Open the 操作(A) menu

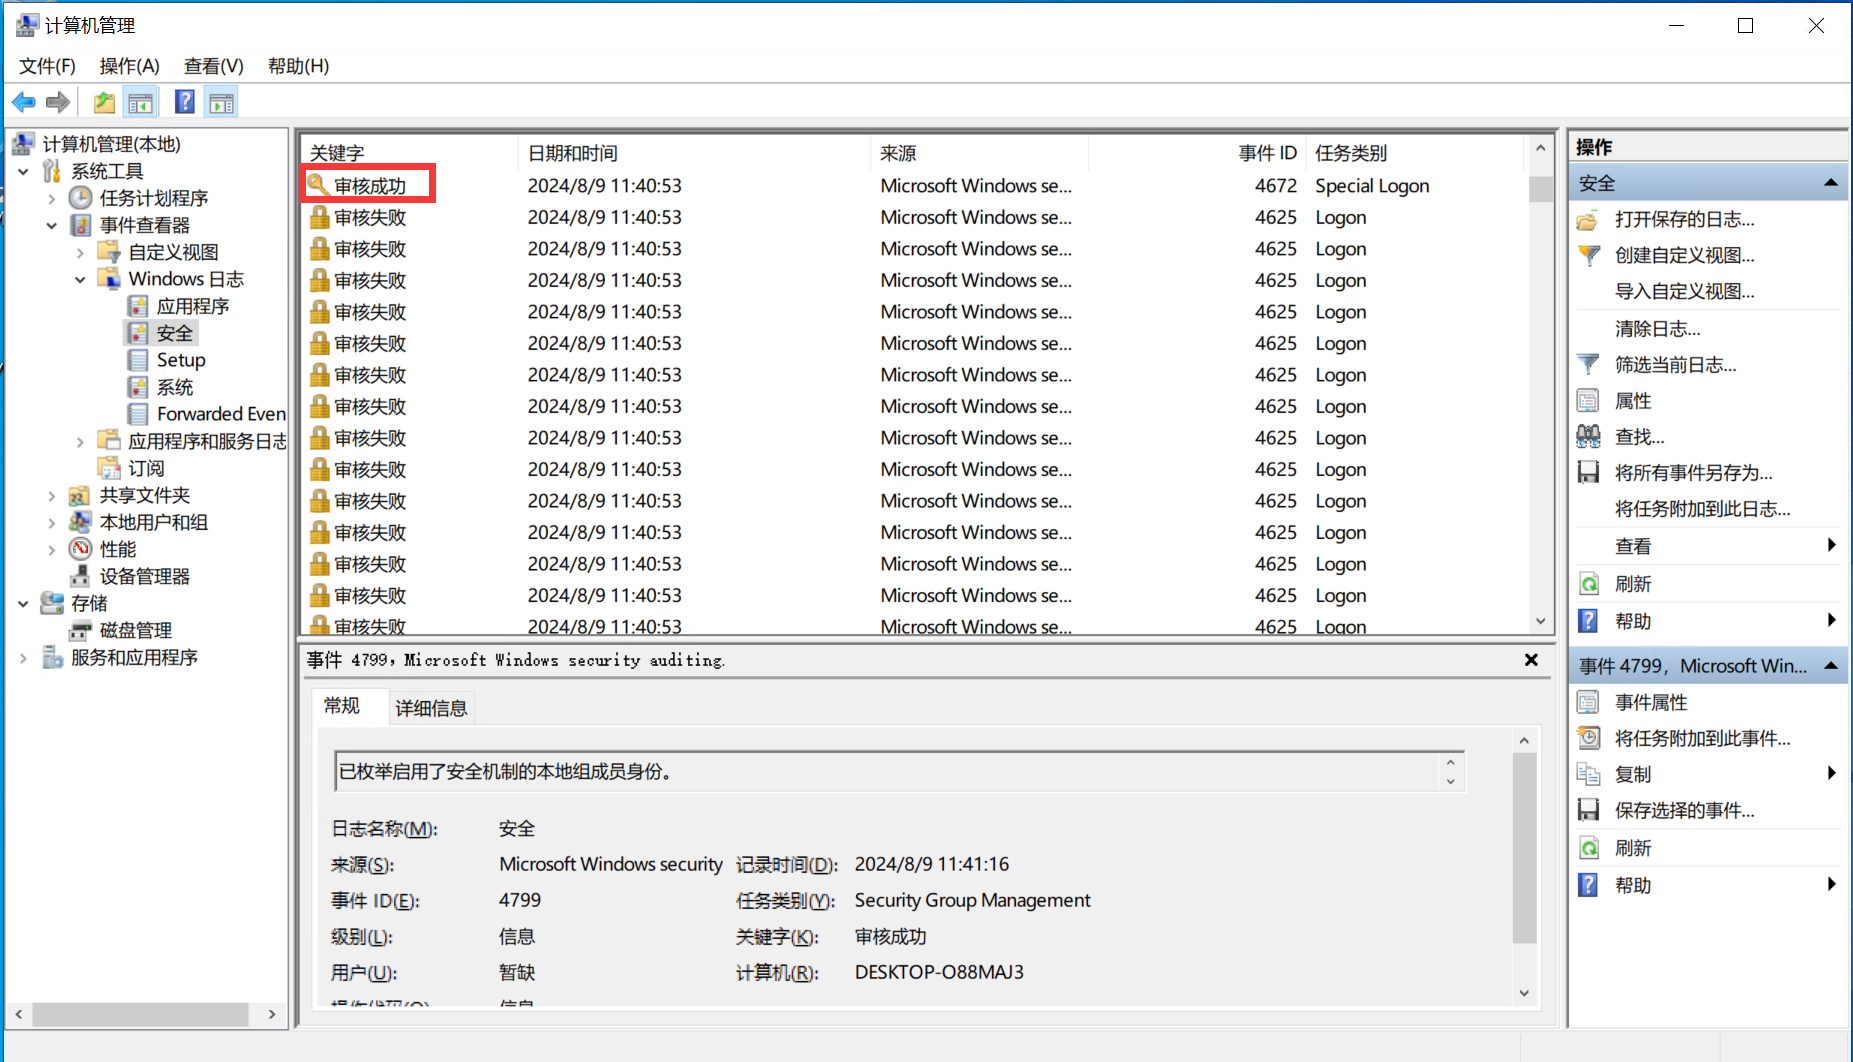129,66
